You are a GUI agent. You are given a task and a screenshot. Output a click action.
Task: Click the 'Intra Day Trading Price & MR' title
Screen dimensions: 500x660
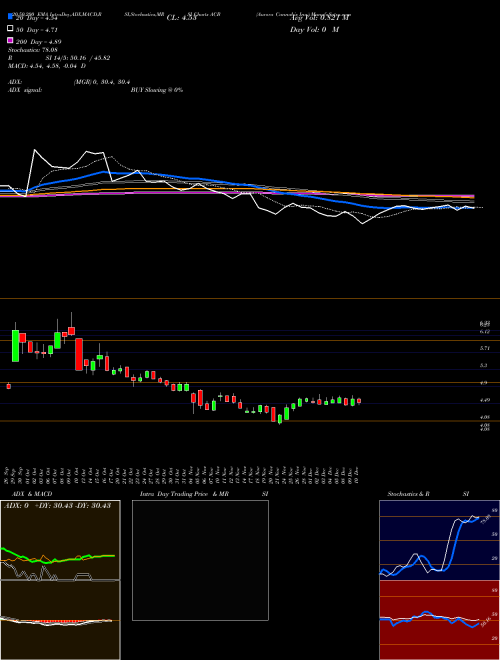[x=184, y=494]
